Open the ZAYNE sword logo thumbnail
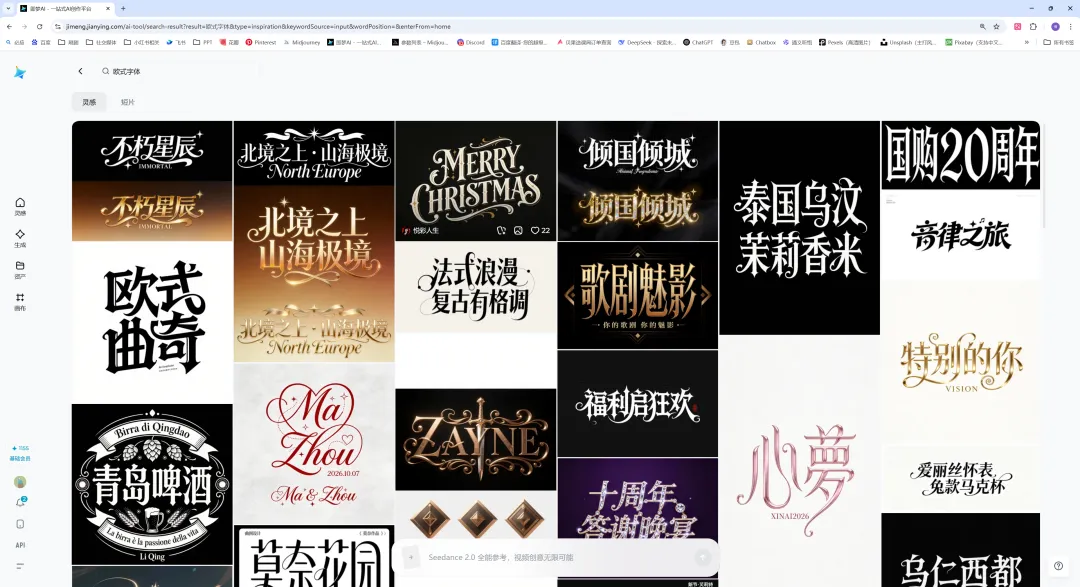Image resolution: width=1080 pixels, height=587 pixels. pos(476,440)
